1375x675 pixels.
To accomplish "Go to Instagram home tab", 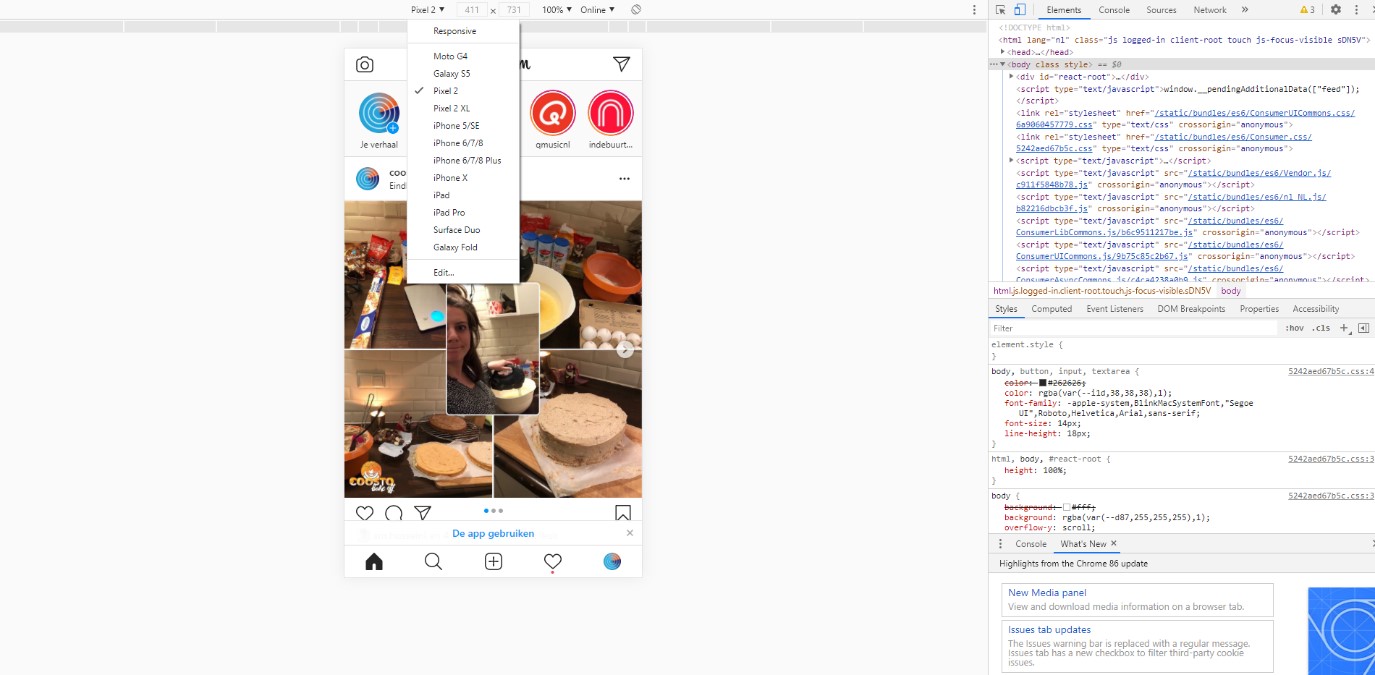I will coord(374,562).
